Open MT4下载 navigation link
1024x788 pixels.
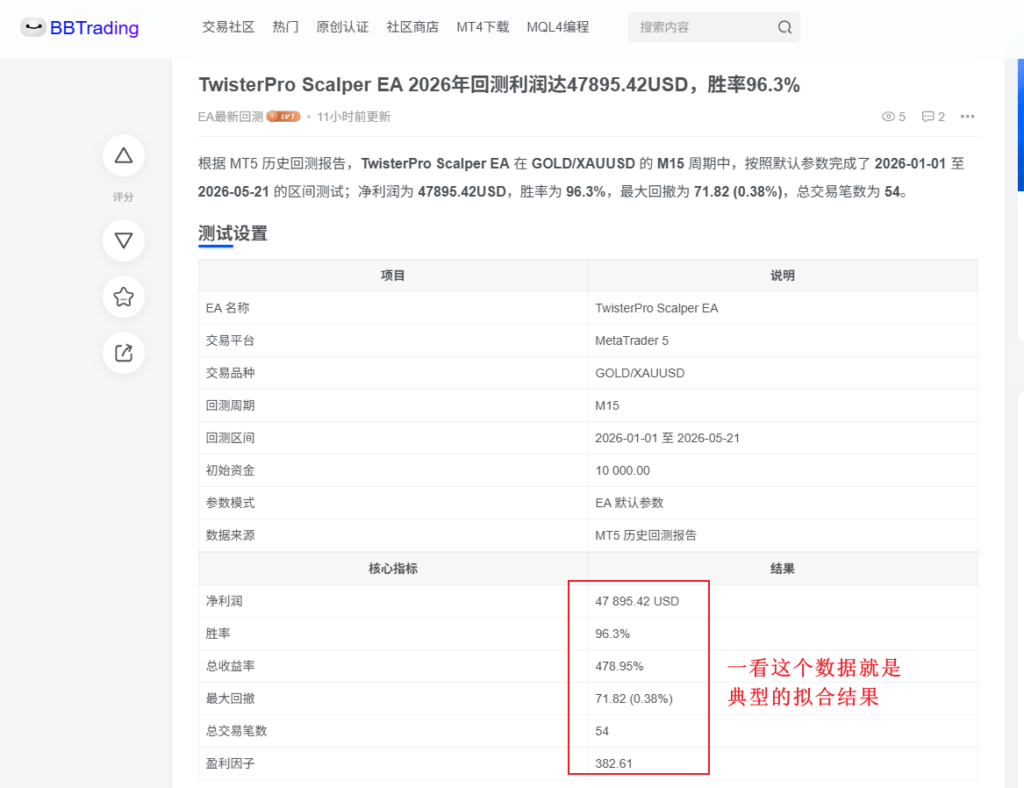[x=483, y=27]
